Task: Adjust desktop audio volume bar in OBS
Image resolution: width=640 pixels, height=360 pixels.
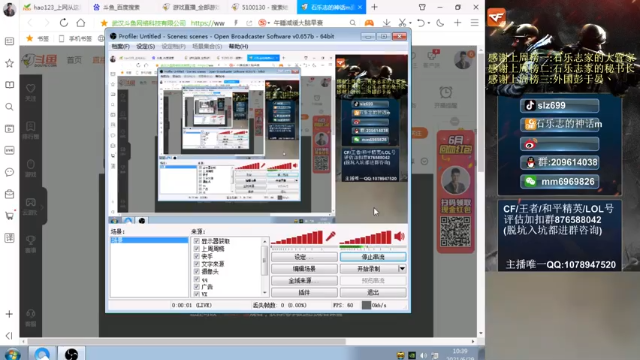Action: click(365, 238)
